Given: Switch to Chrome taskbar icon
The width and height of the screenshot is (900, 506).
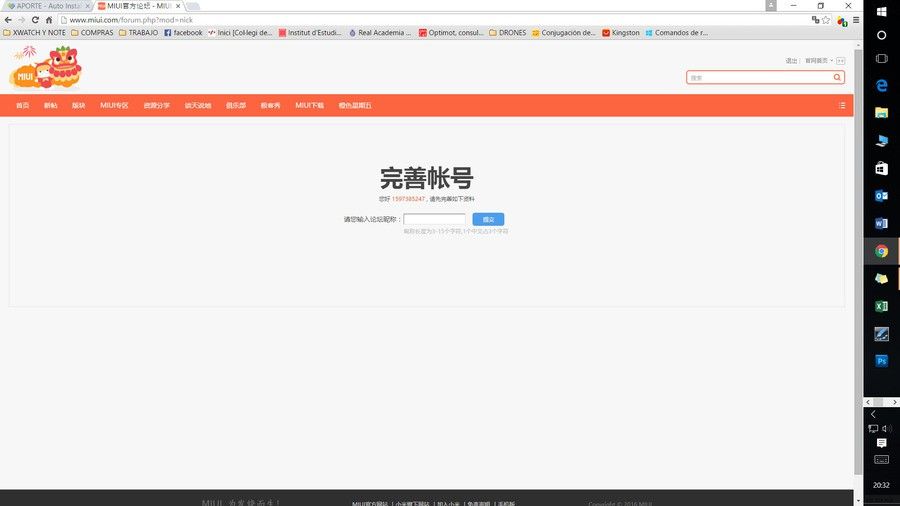Looking at the screenshot, I should (882, 251).
